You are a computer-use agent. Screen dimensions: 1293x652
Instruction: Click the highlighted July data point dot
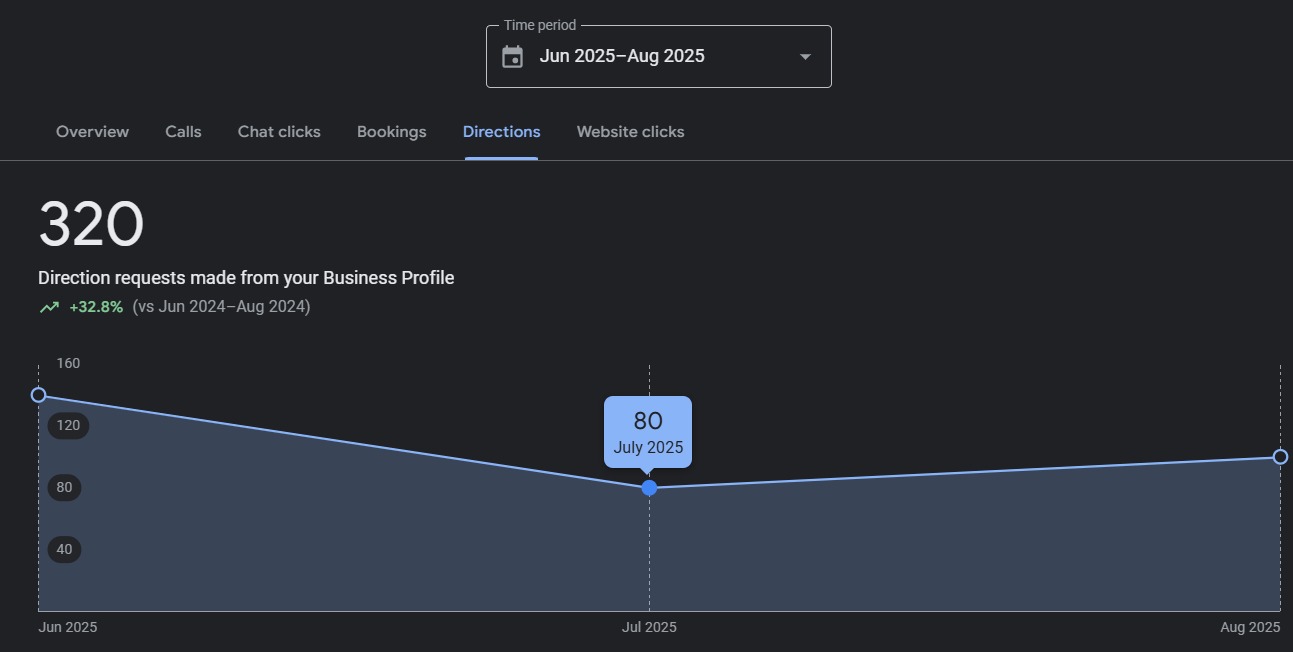coord(649,488)
